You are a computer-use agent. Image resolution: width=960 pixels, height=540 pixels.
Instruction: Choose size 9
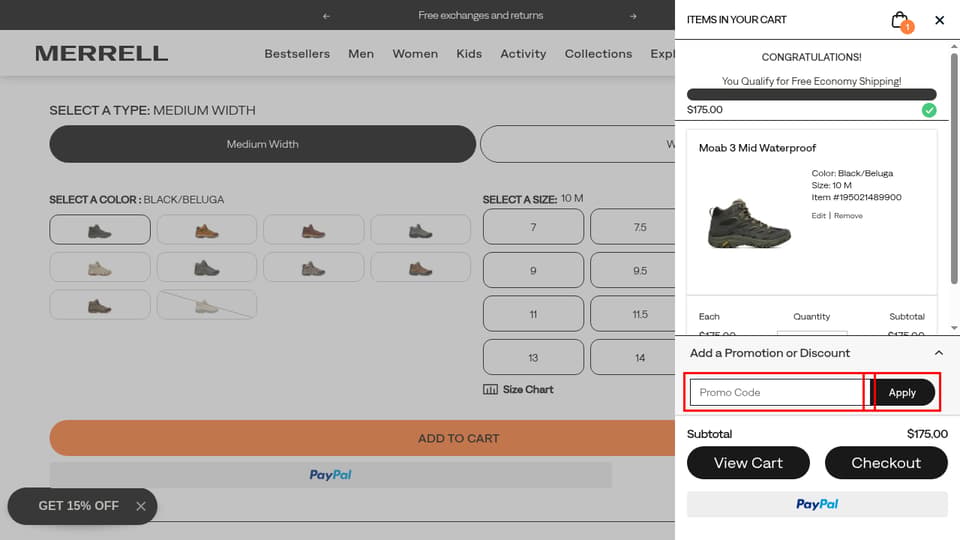[533, 270]
